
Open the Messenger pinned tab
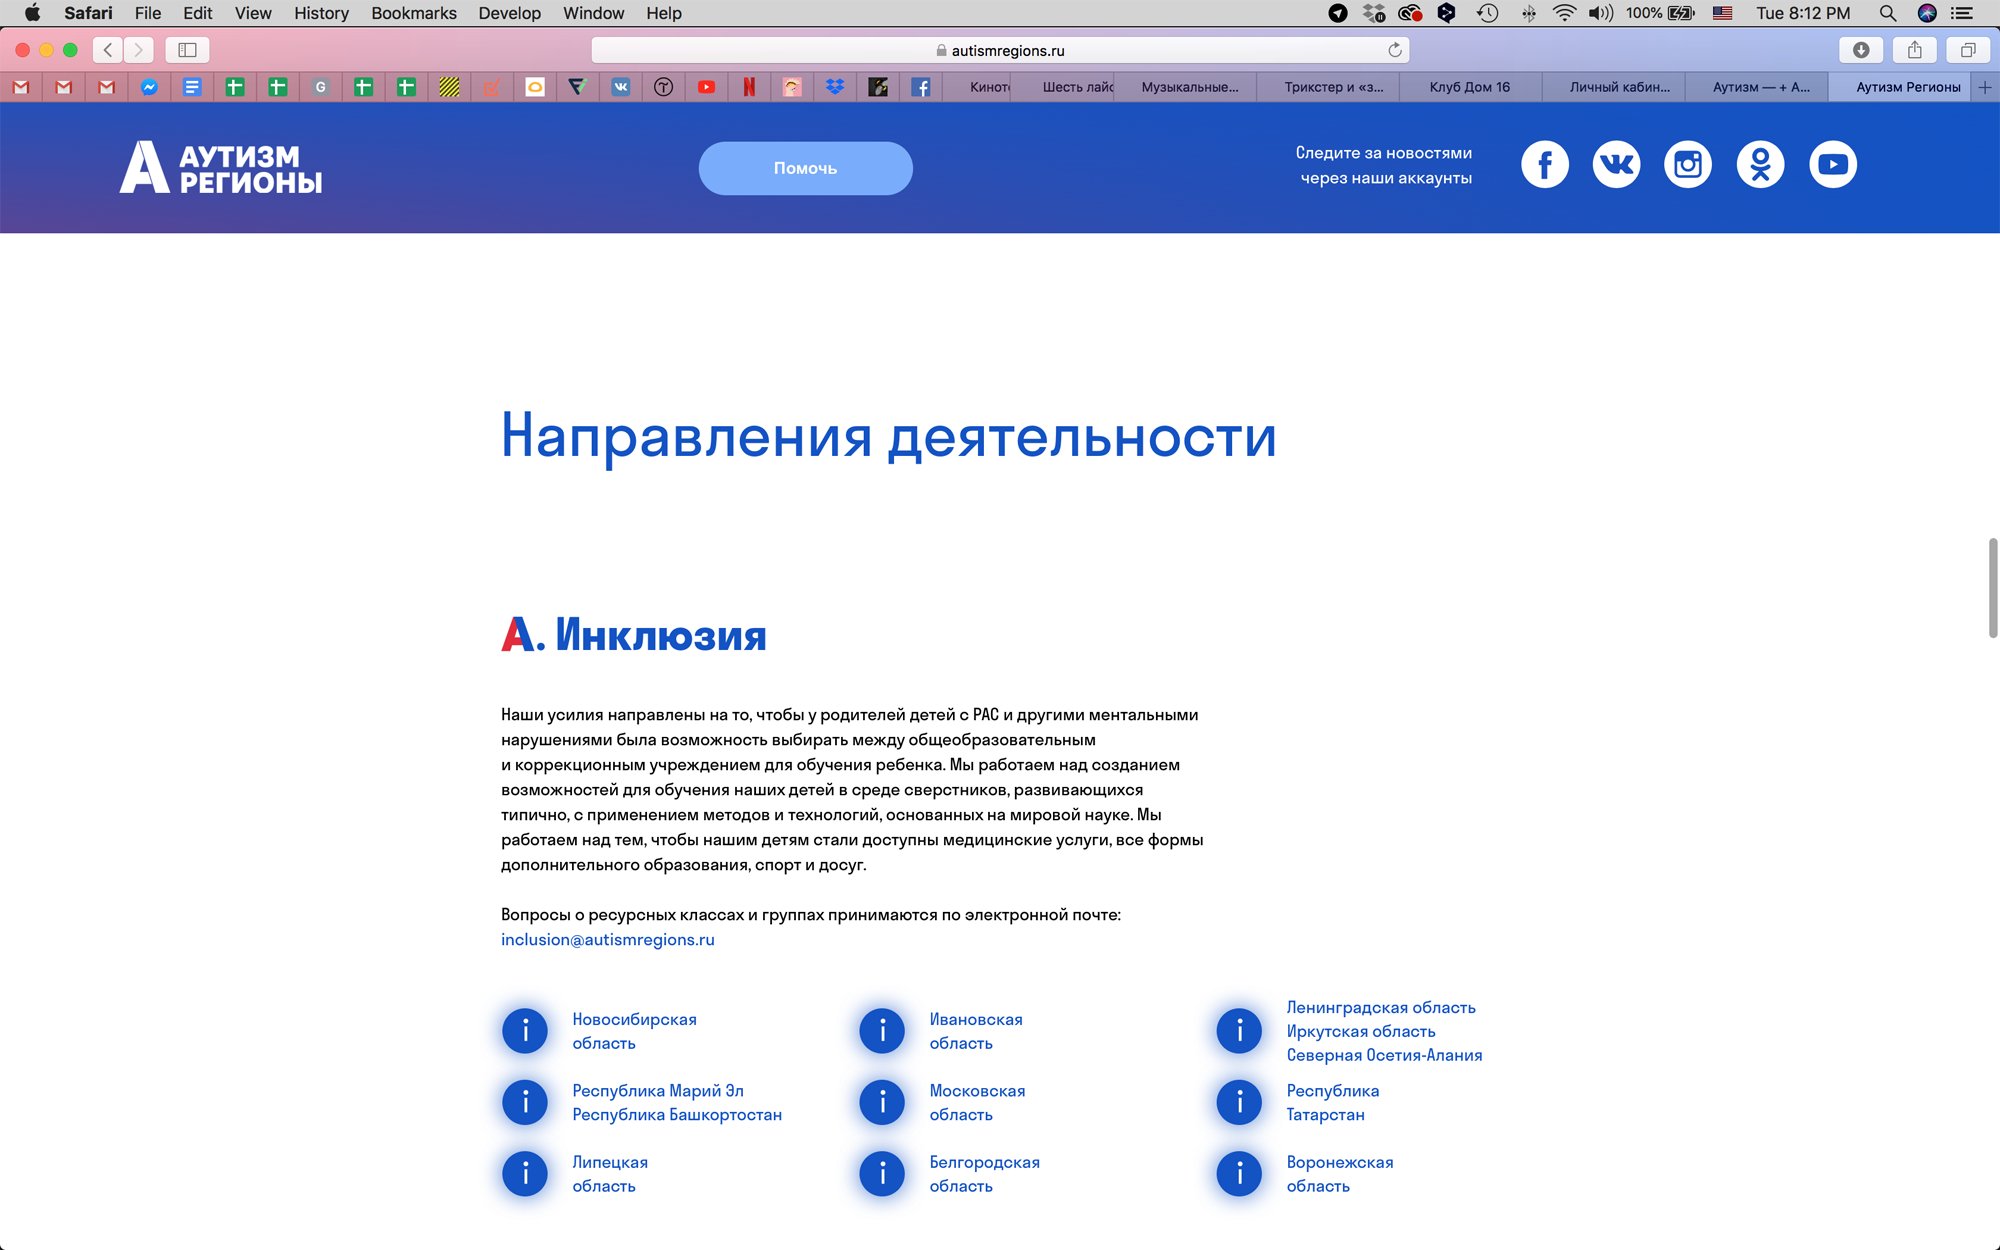(149, 87)
